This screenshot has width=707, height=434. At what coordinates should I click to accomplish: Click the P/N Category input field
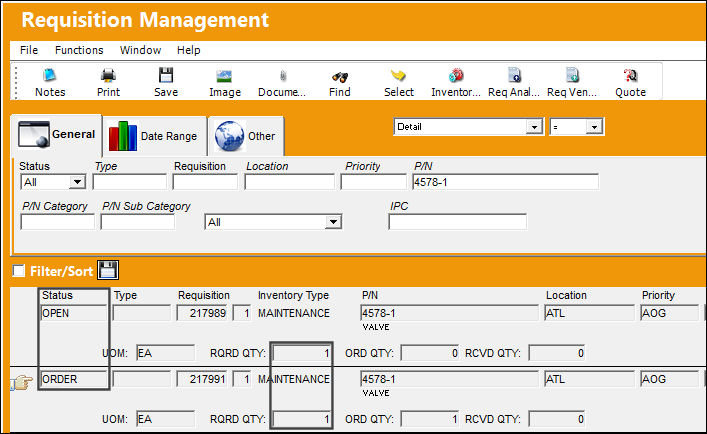click(x=57, y=222)
